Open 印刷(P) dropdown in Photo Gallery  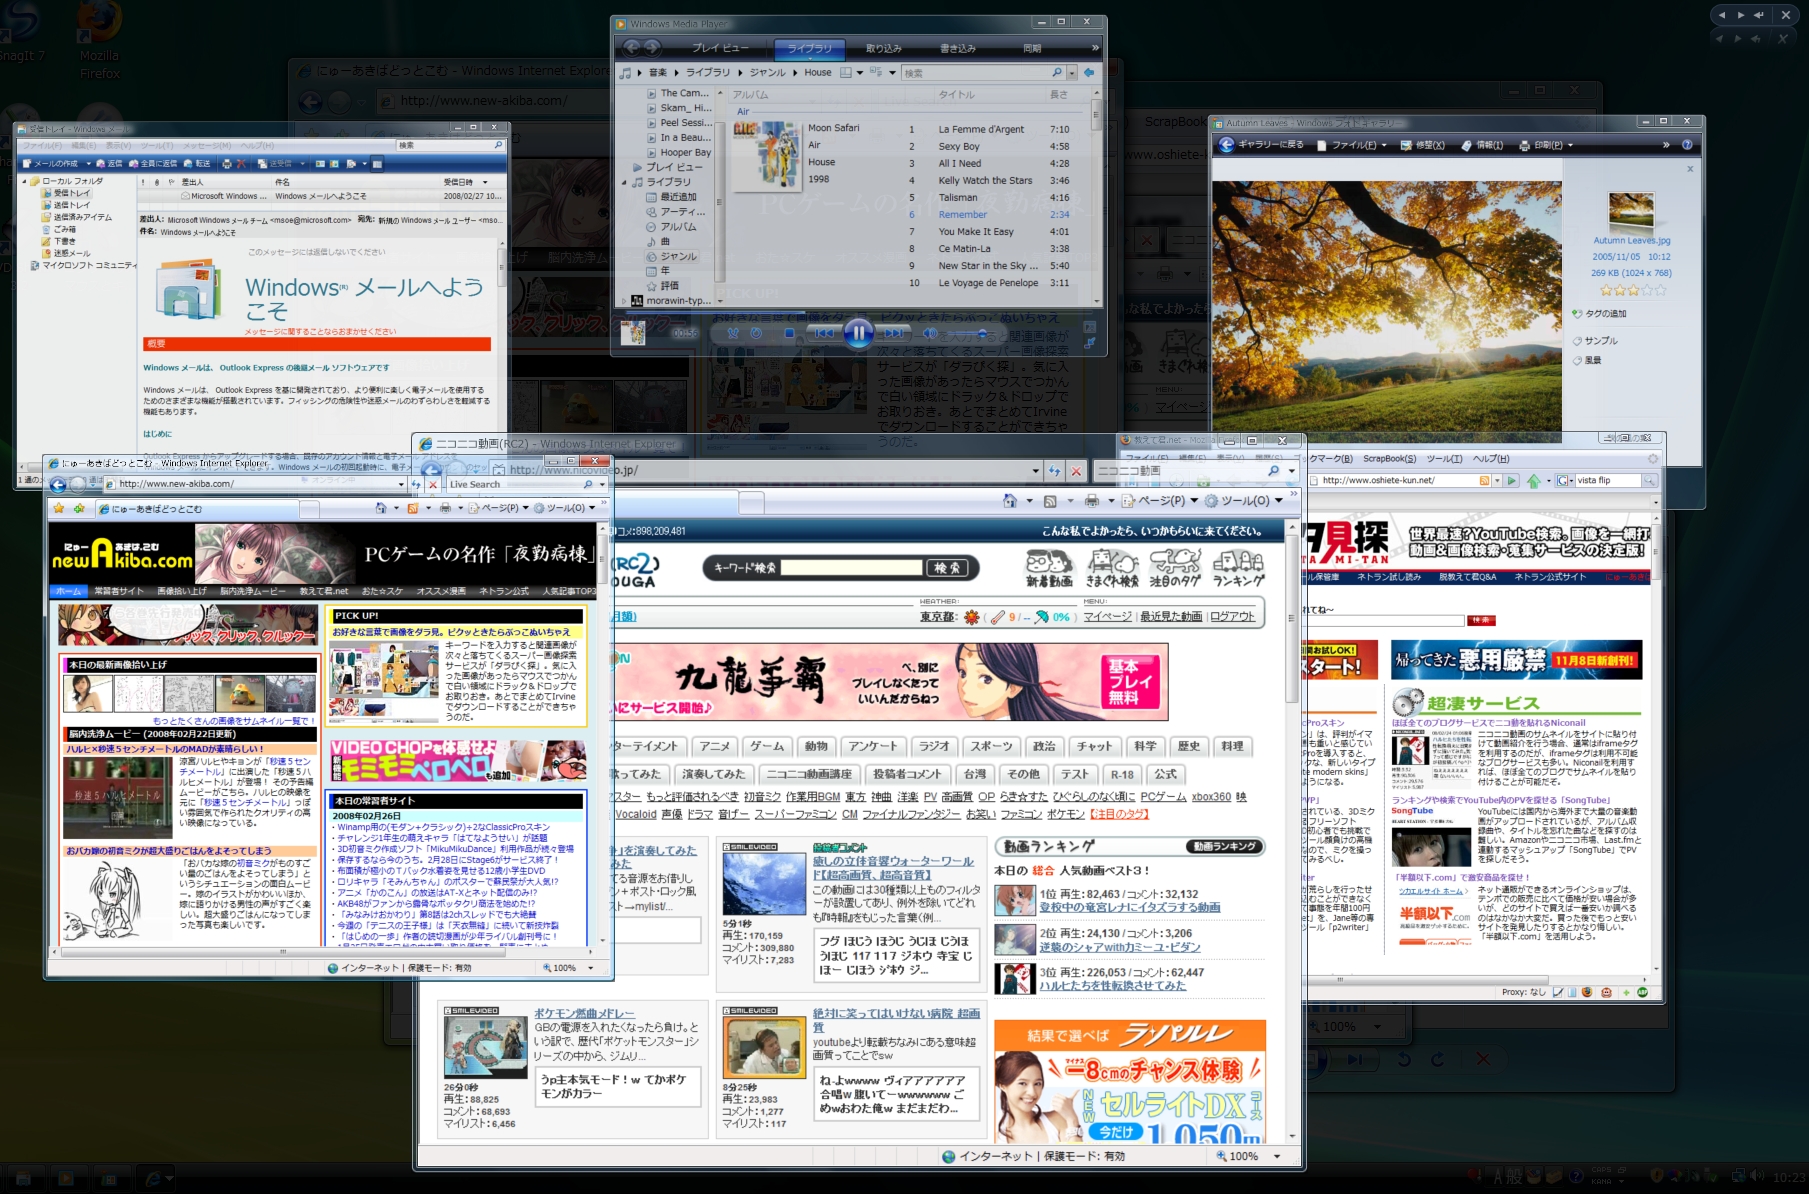(x=1570, y=145)
